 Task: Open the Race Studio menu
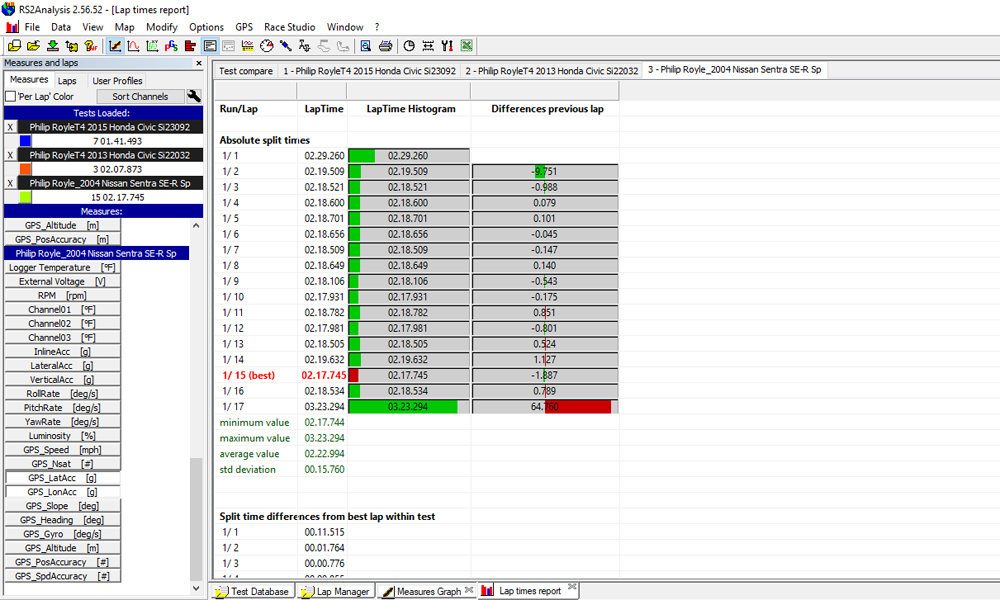click(289, 27)
